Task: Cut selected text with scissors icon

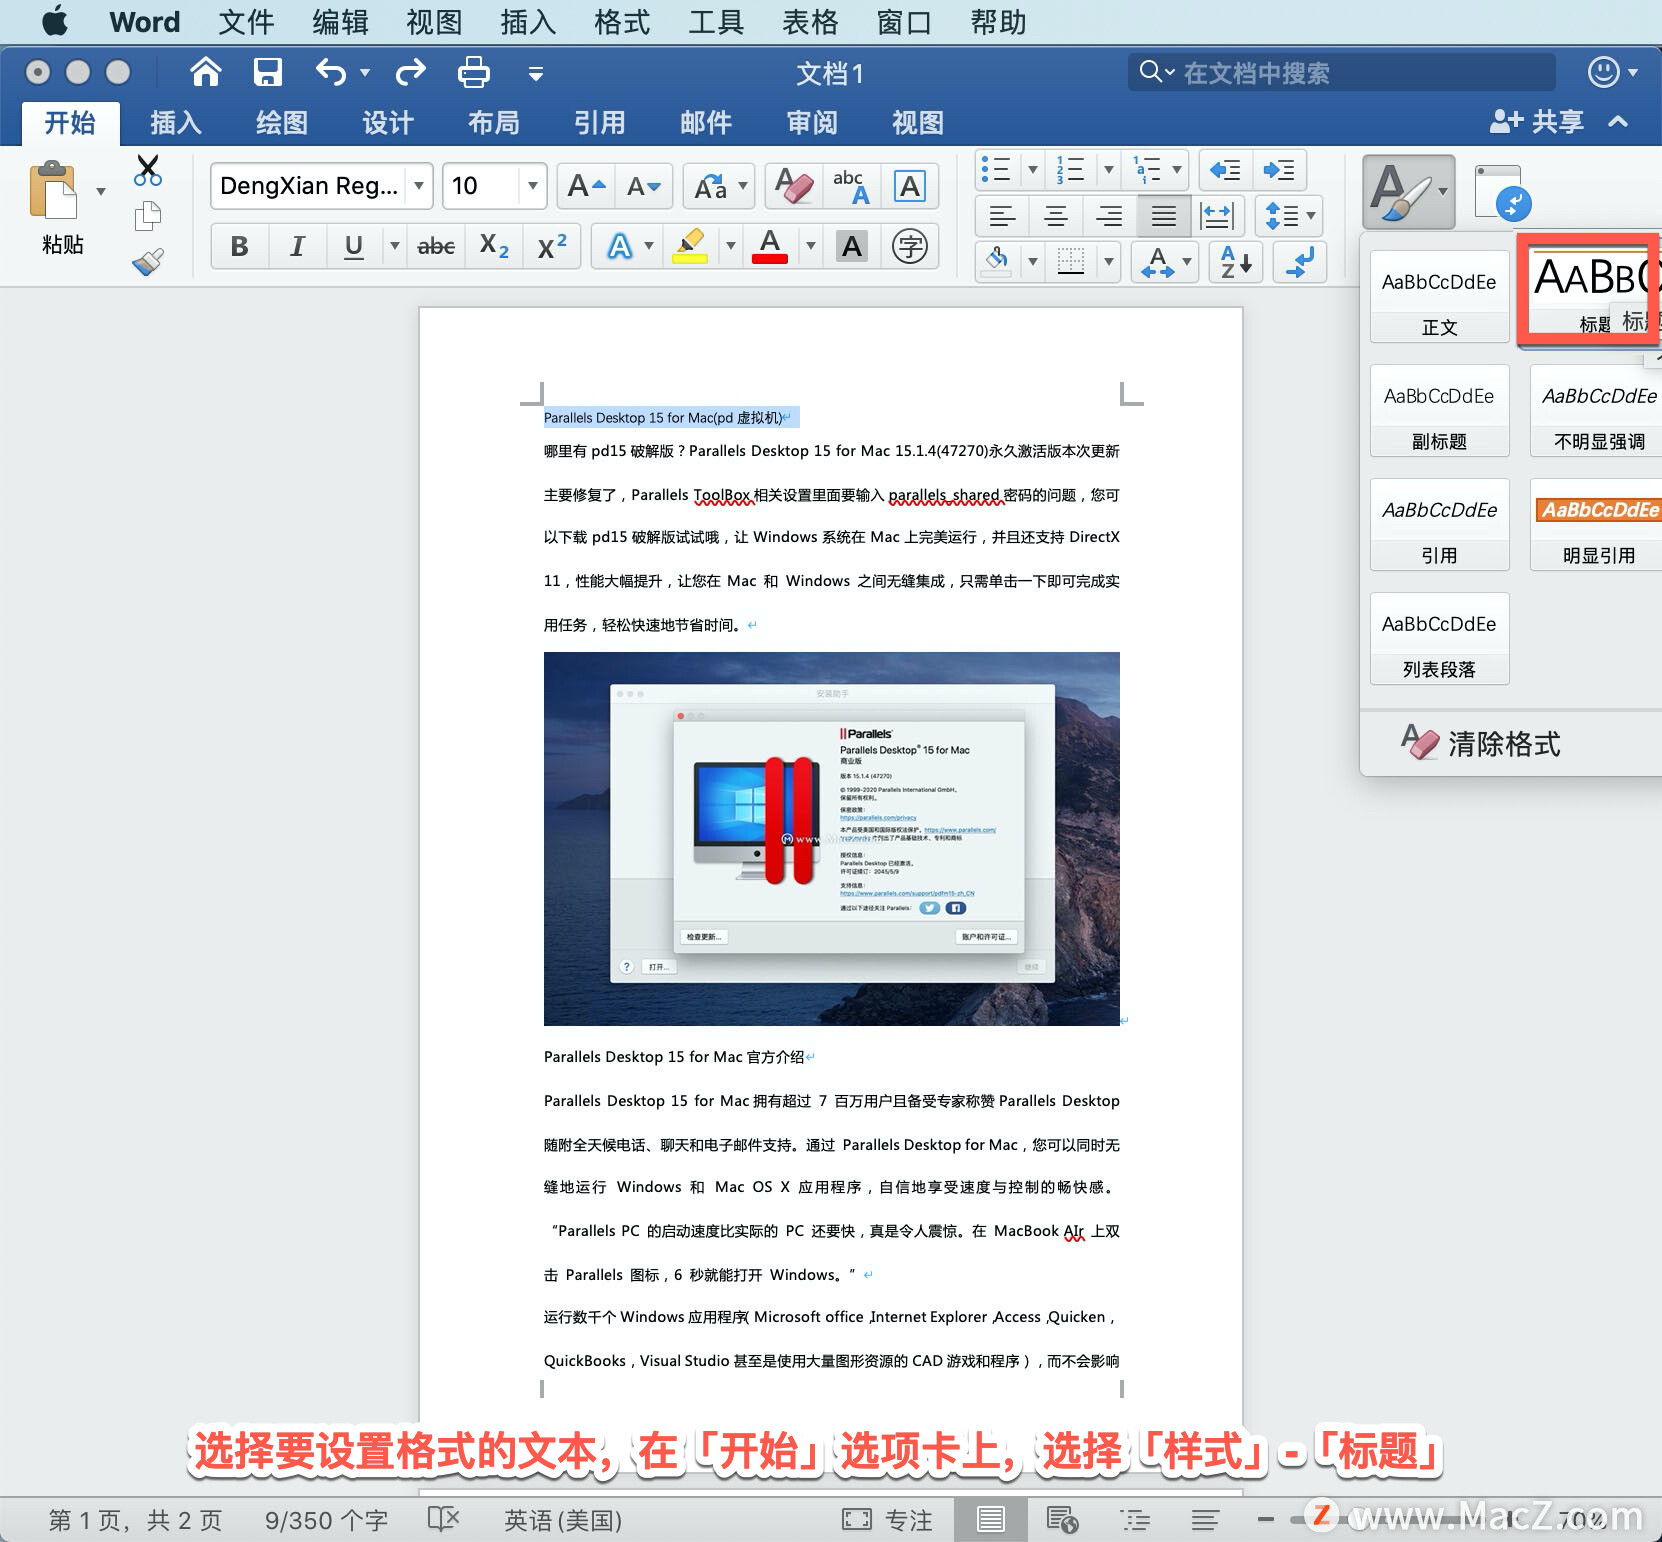Action: point(148,170)
